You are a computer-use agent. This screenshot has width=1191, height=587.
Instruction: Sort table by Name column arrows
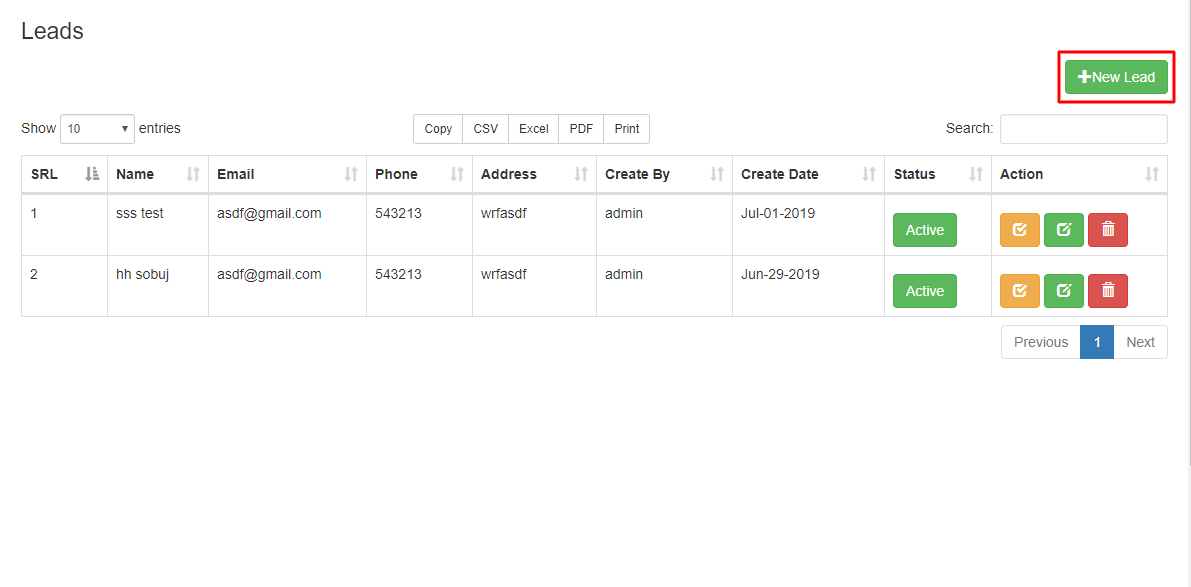point(193,174)
